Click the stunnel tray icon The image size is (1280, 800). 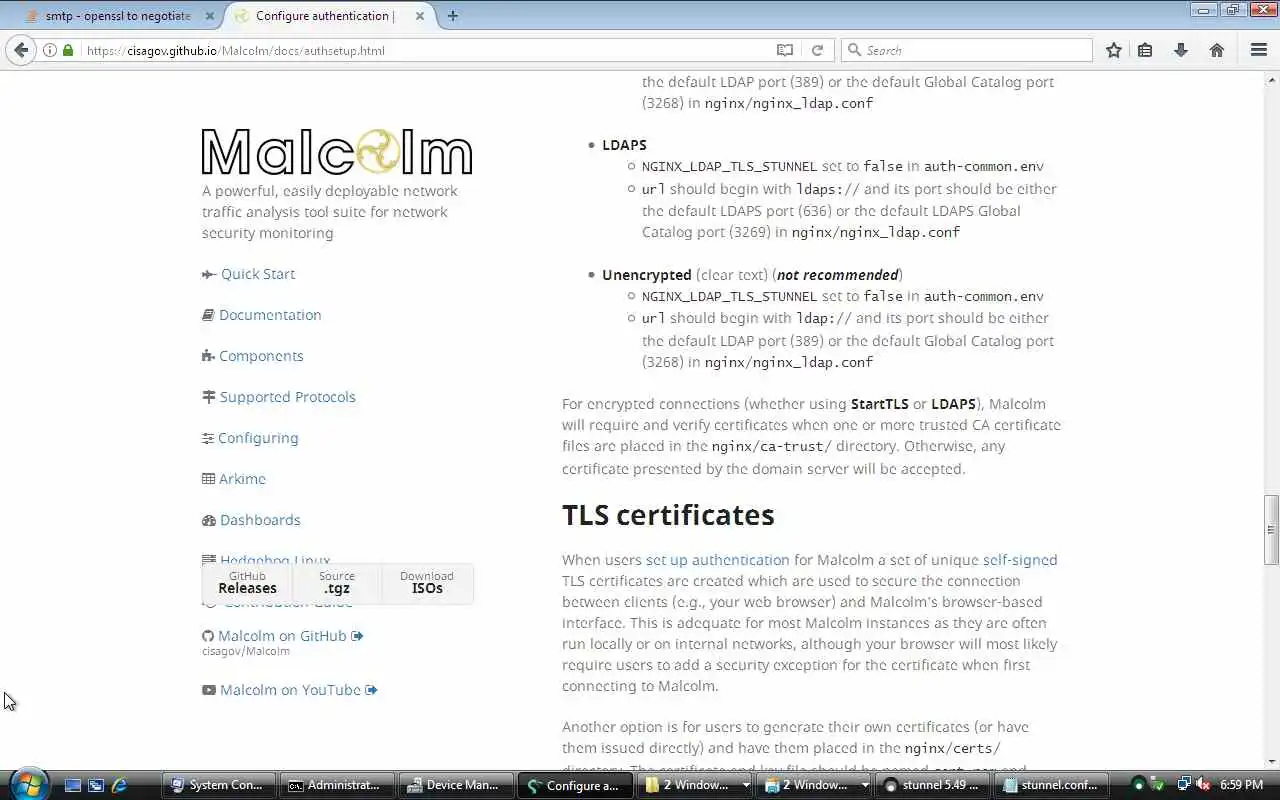coord(1139,785)
